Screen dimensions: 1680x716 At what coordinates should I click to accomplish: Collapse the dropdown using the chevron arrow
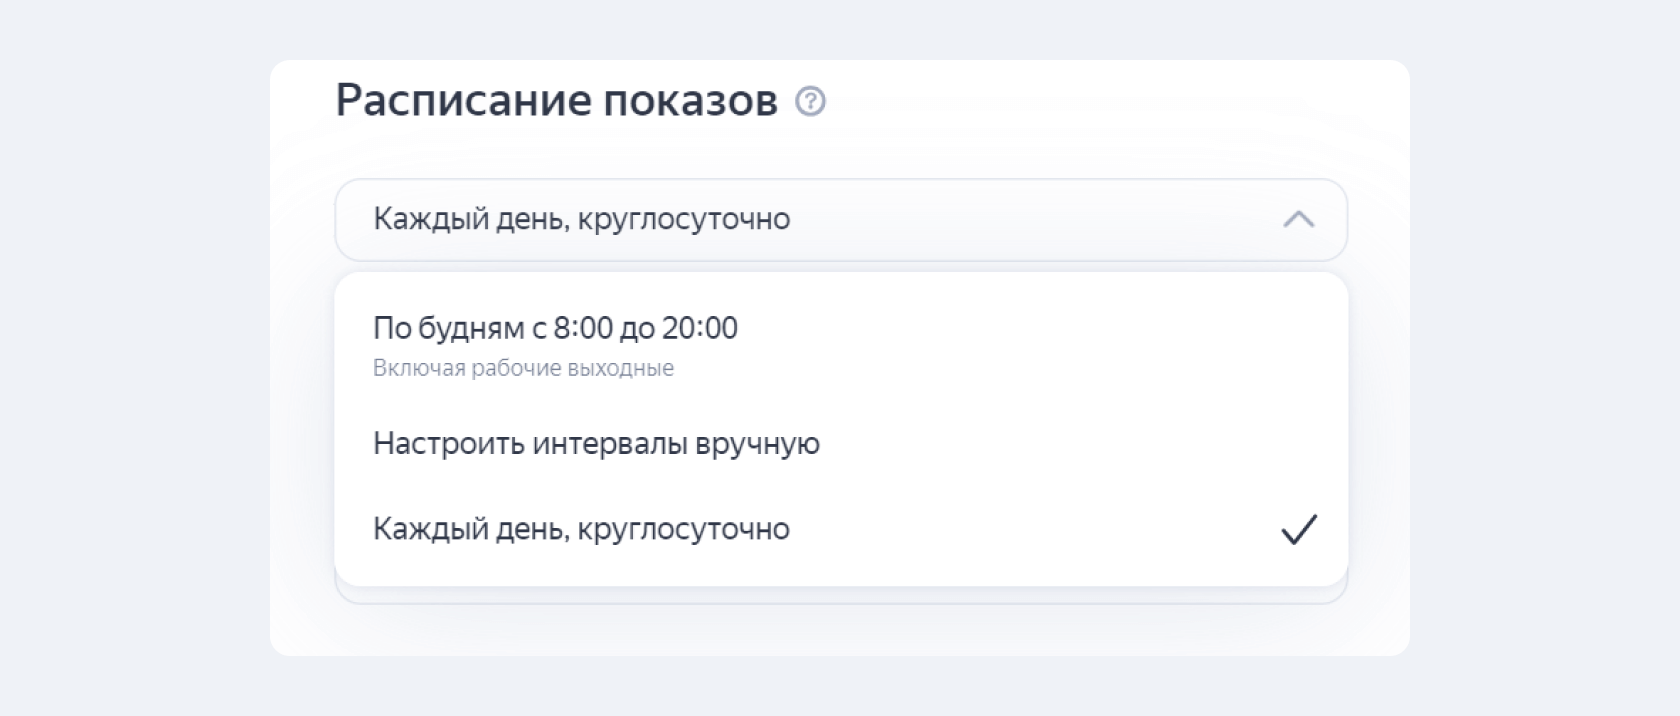[x=1298, y=220]
